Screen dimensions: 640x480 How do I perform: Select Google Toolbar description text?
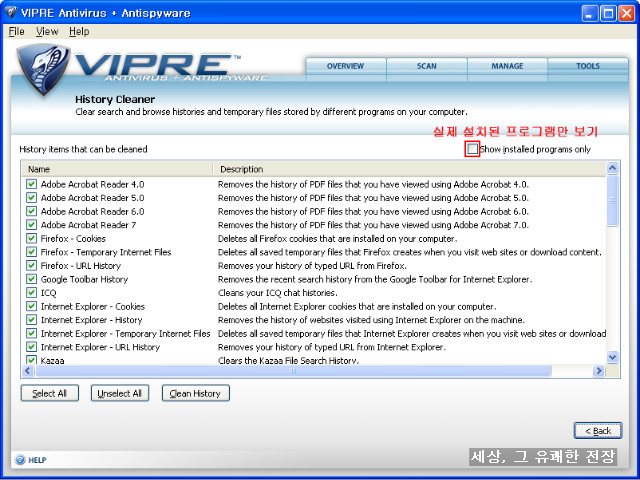tap(375, 279)
